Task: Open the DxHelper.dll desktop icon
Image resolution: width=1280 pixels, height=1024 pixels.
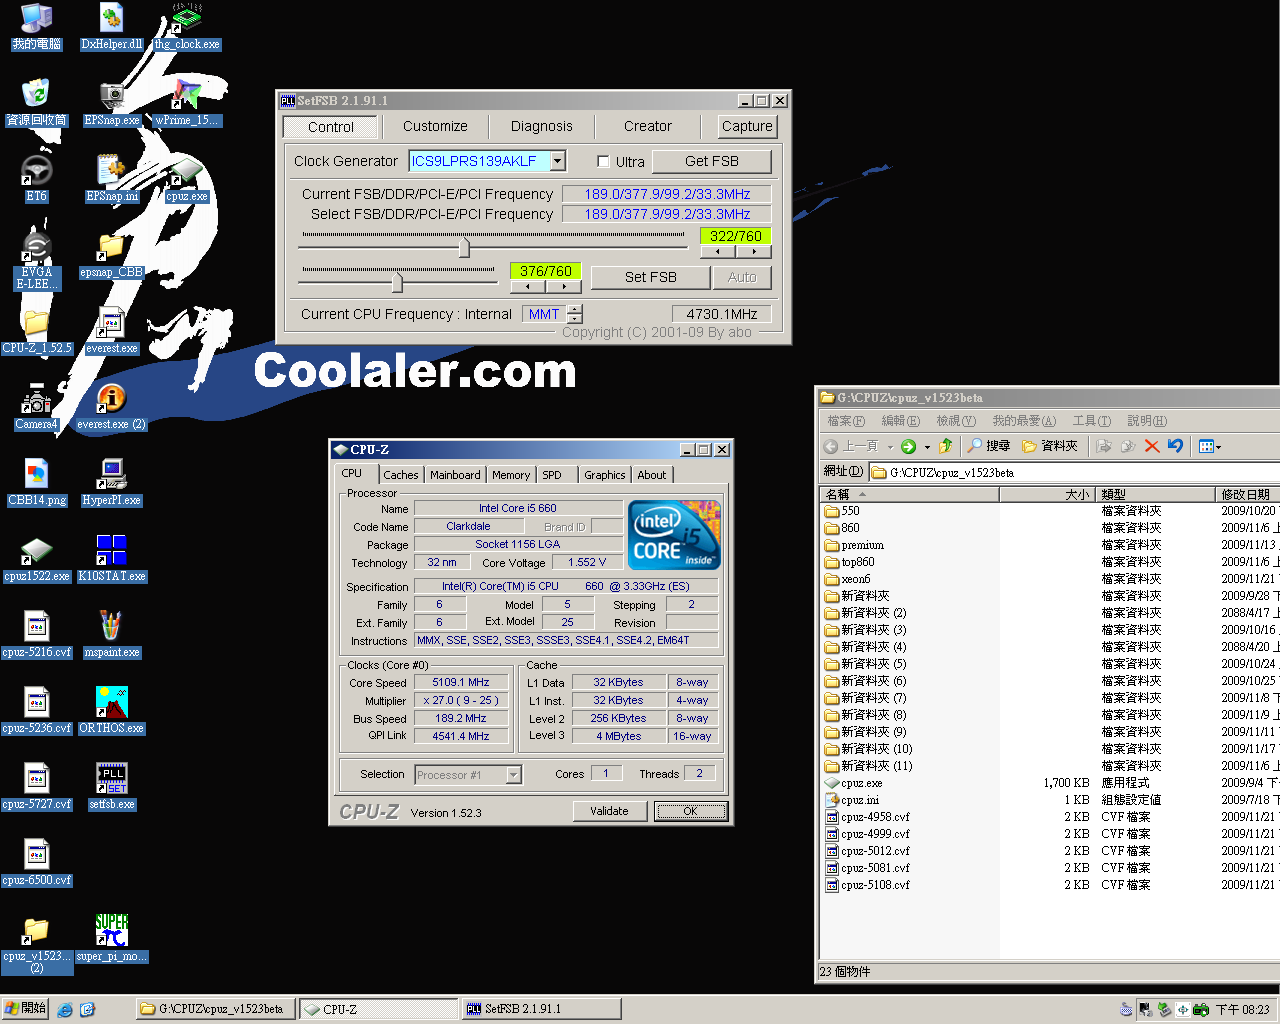Action: [112, 27]
